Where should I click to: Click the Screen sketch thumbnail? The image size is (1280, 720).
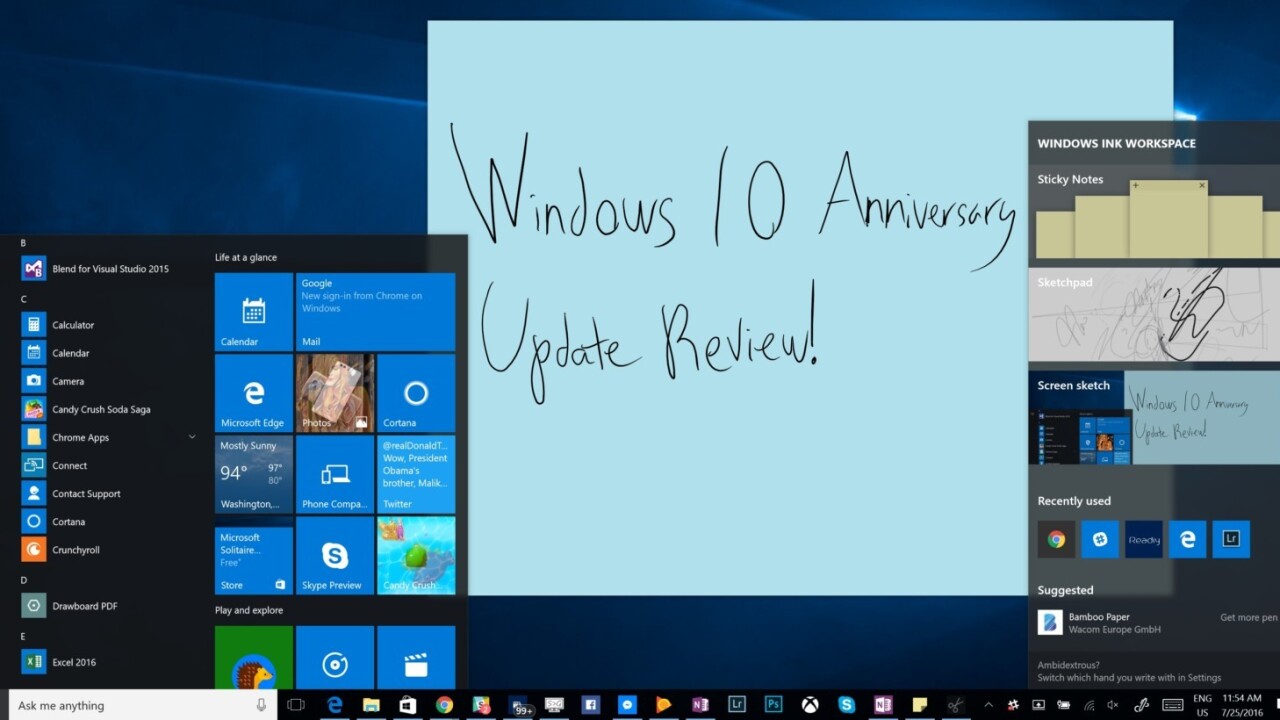pos(1154,418)
